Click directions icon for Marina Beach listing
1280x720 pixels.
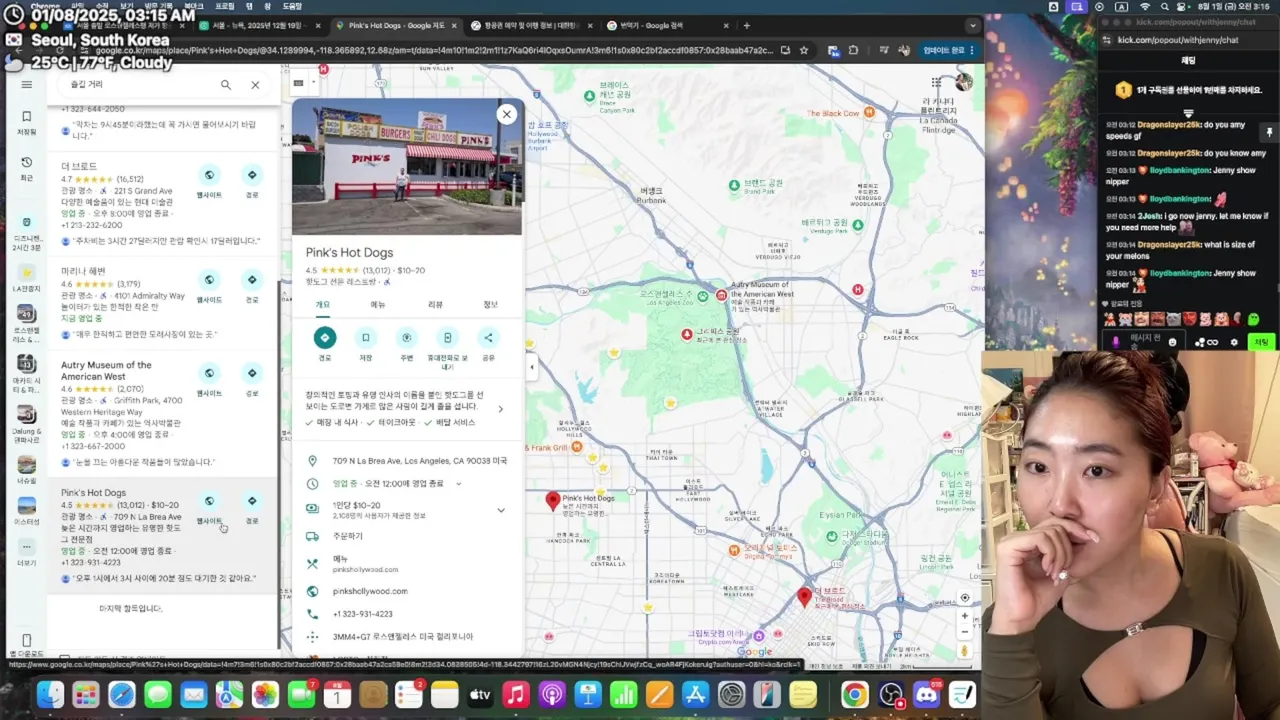(x=252, y=280)
